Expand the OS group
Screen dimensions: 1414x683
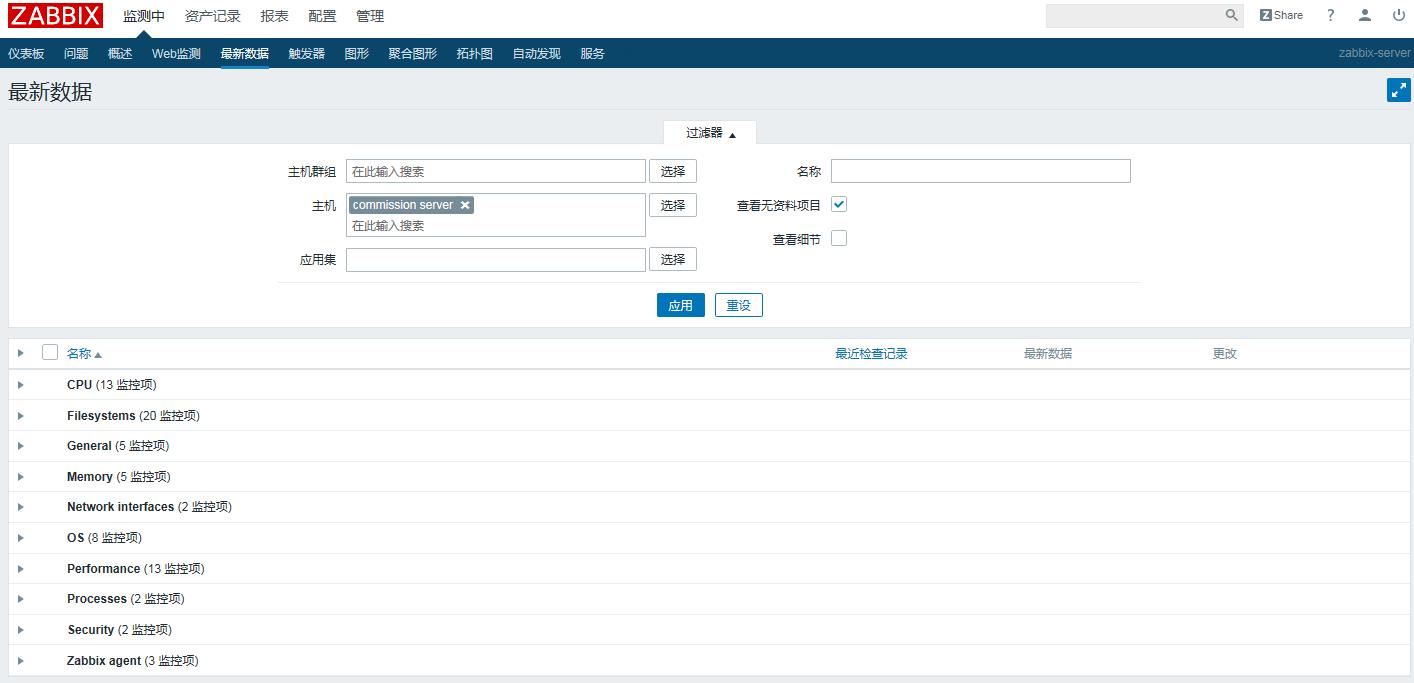point(20,538)
